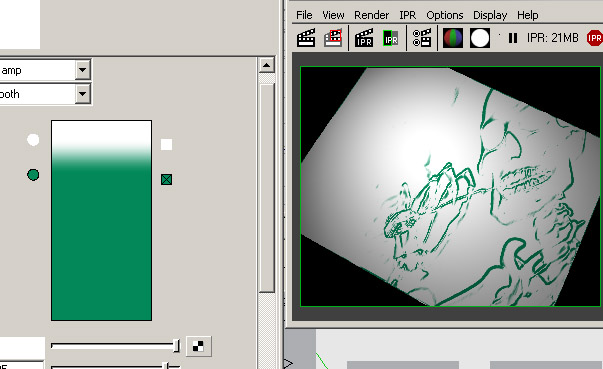Image resolution: width=603 pixels, height=369 pixels.
Task: Click the checker map button beside the slider
Action: pos(198,346)
